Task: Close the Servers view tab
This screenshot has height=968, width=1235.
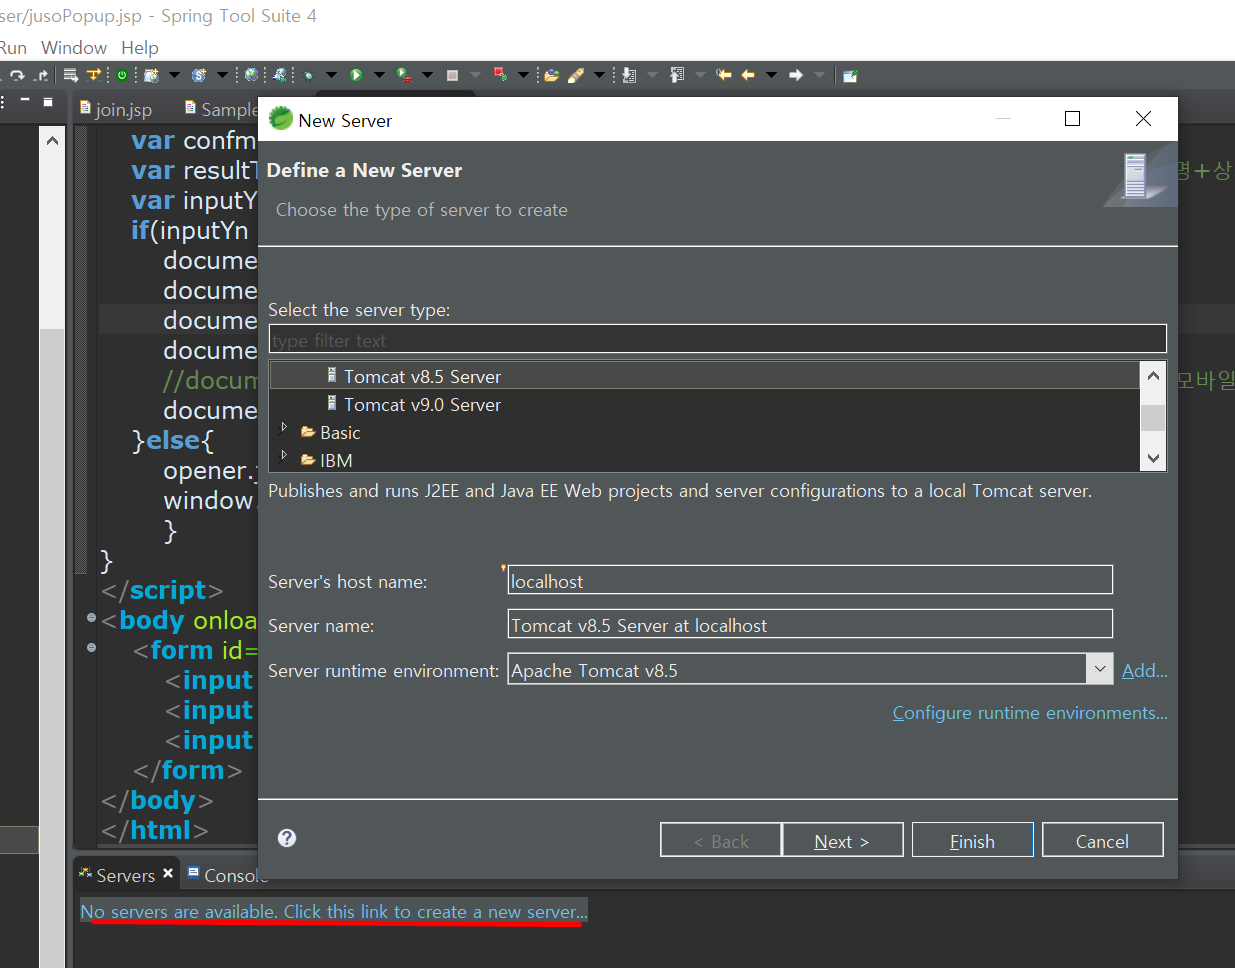Action: click(168, 873)
